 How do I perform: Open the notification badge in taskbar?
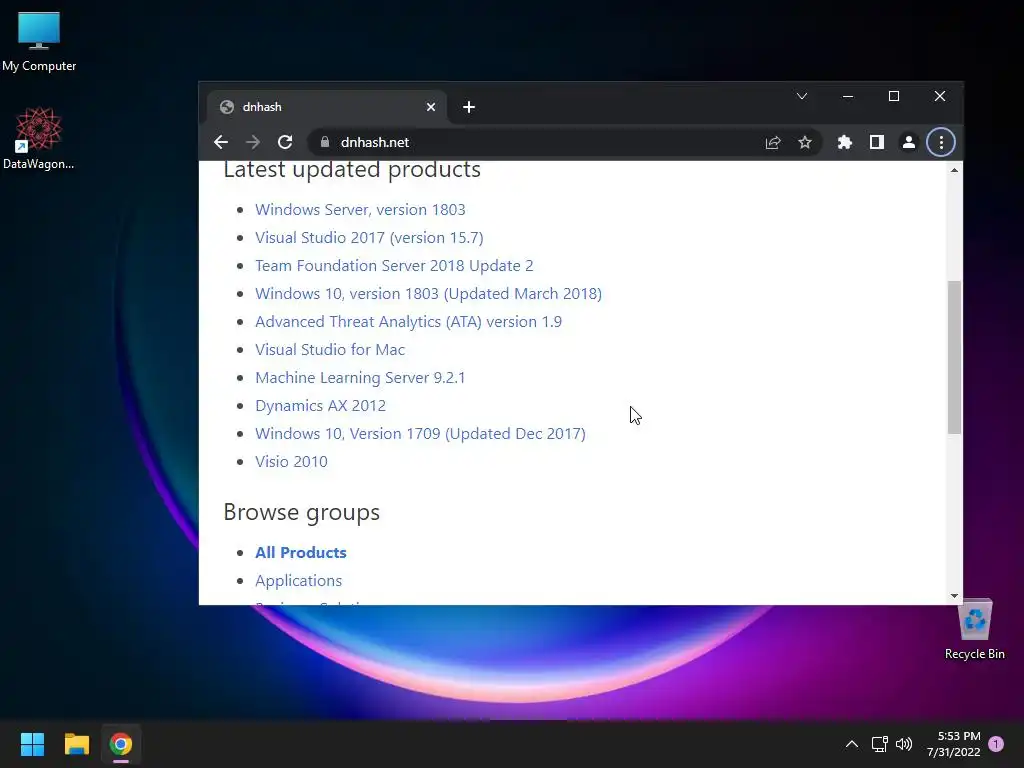(x=996, y=744)
